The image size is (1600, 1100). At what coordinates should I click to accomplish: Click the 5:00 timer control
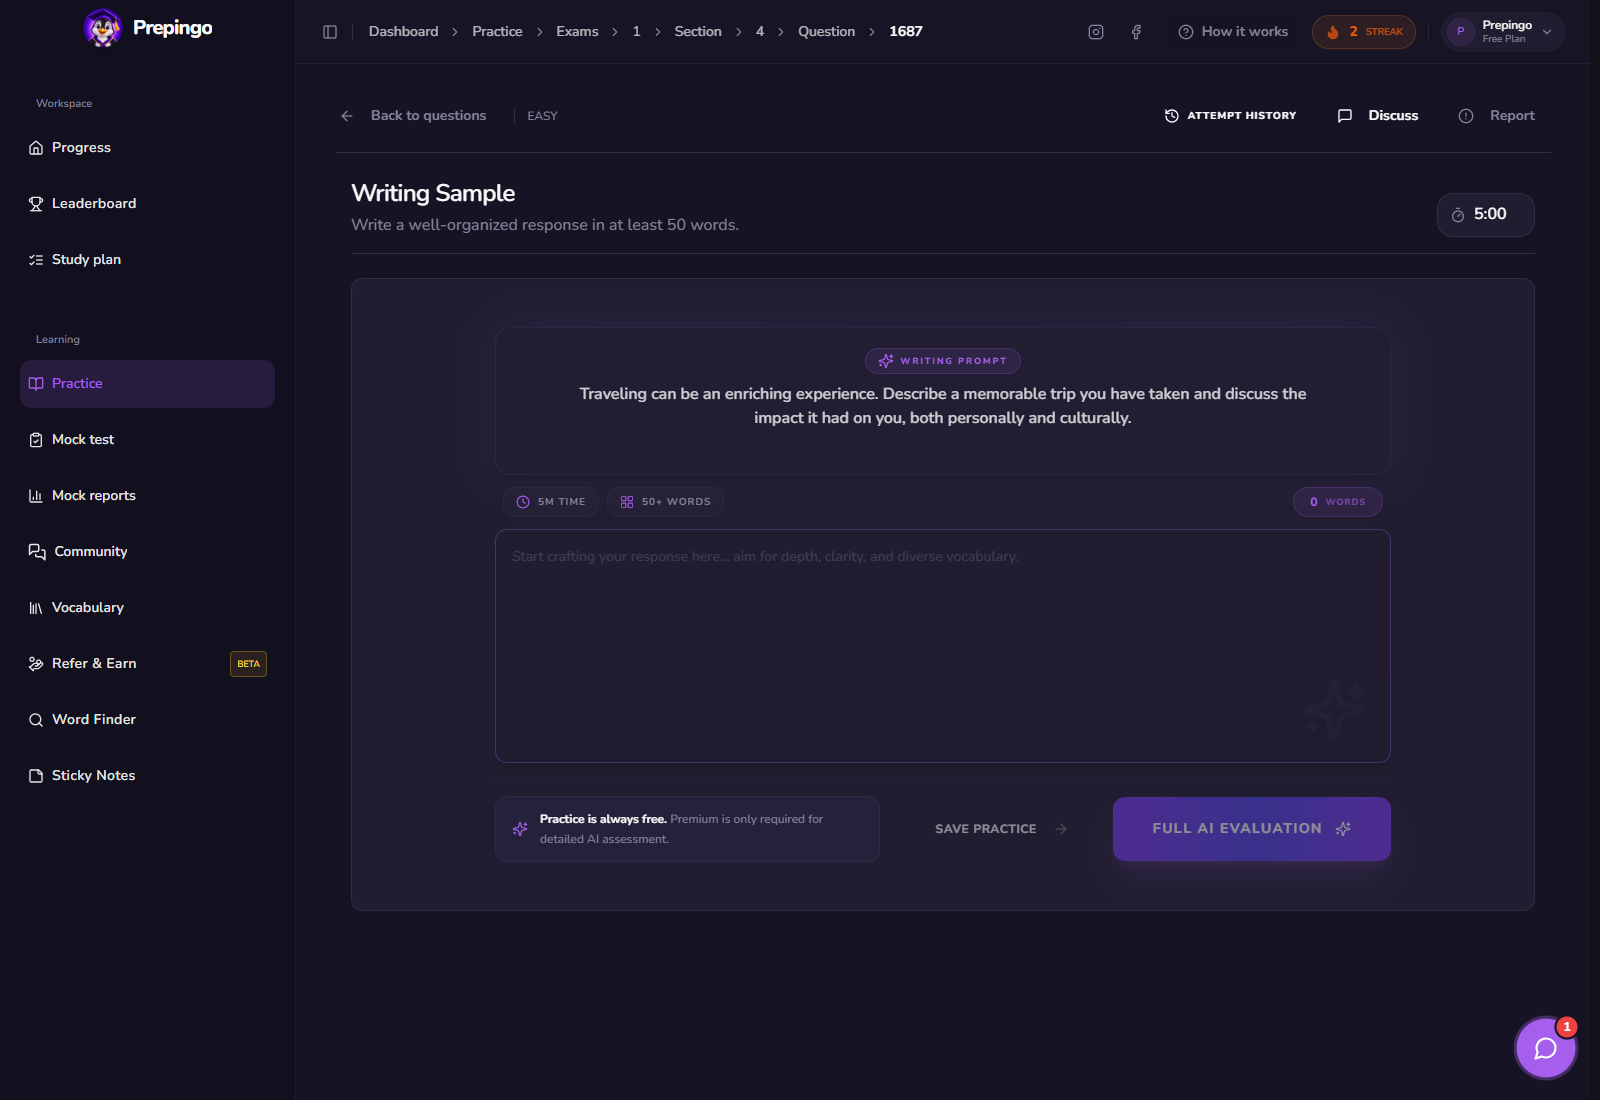1486,215
